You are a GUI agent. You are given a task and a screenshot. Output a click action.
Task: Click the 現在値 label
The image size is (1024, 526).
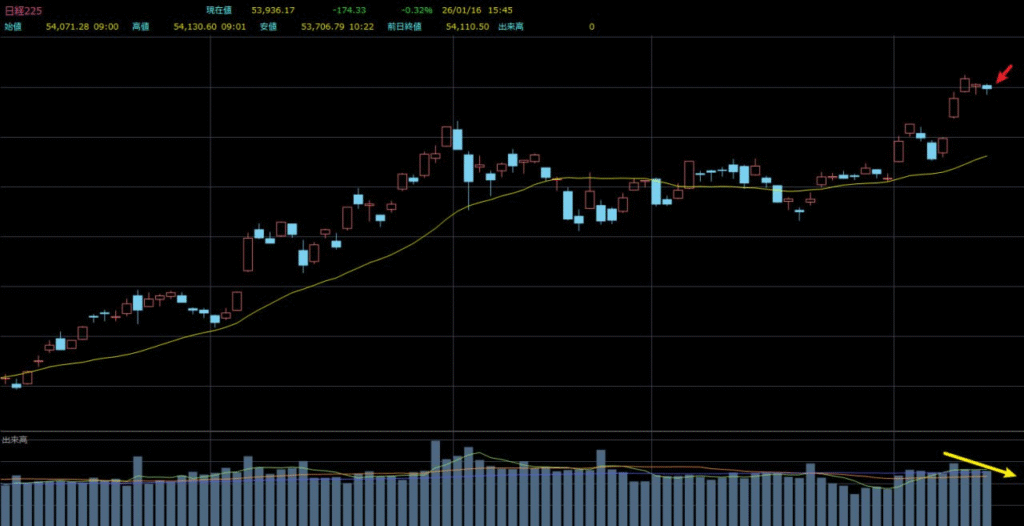click(220, 9)
